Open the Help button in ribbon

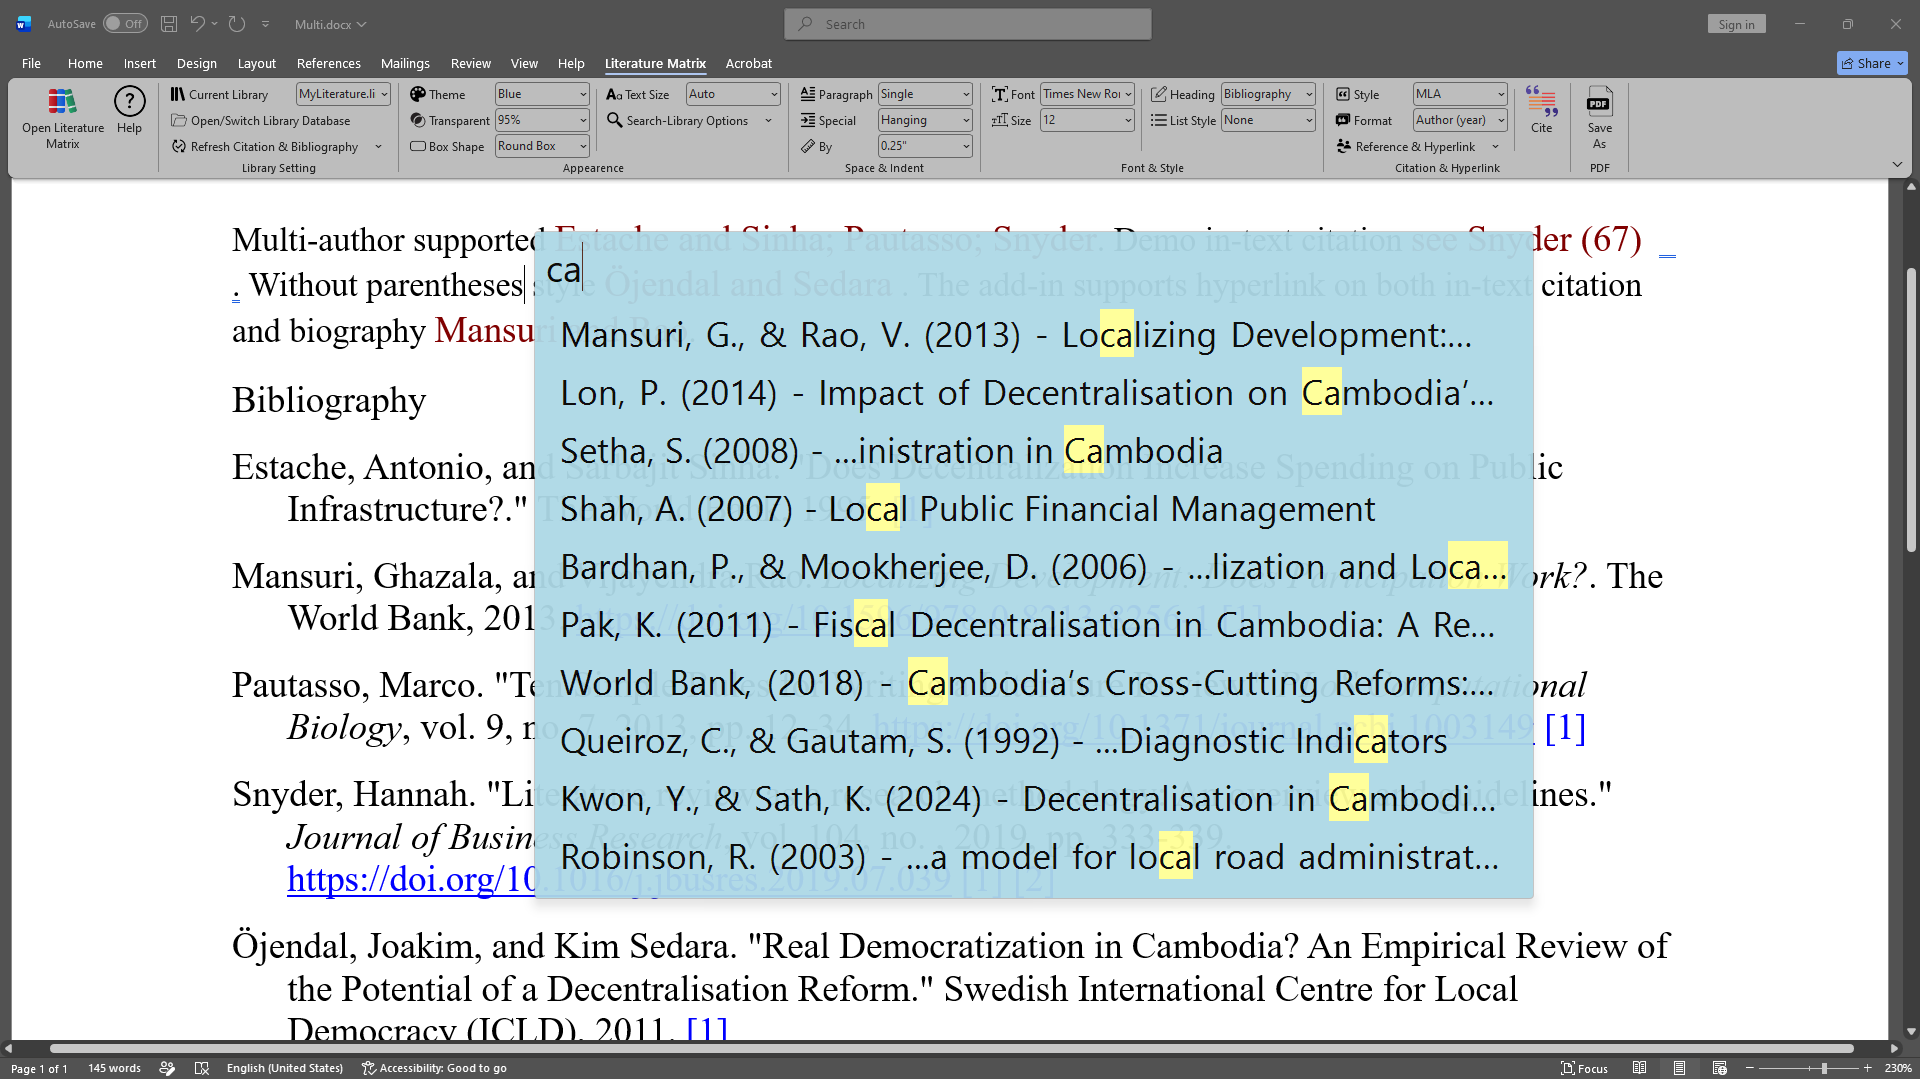click(129, 110)
